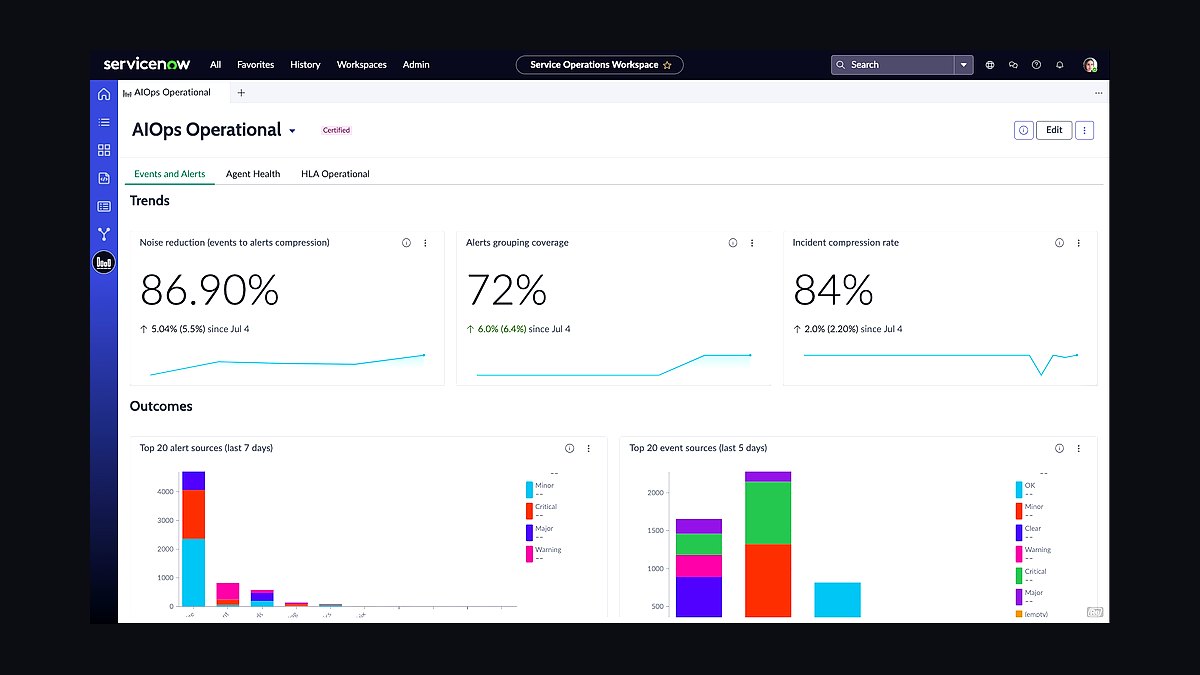Switch to the Events and Alerts tab
Viewport: 1200px width, 675px height.
[170, 174]
